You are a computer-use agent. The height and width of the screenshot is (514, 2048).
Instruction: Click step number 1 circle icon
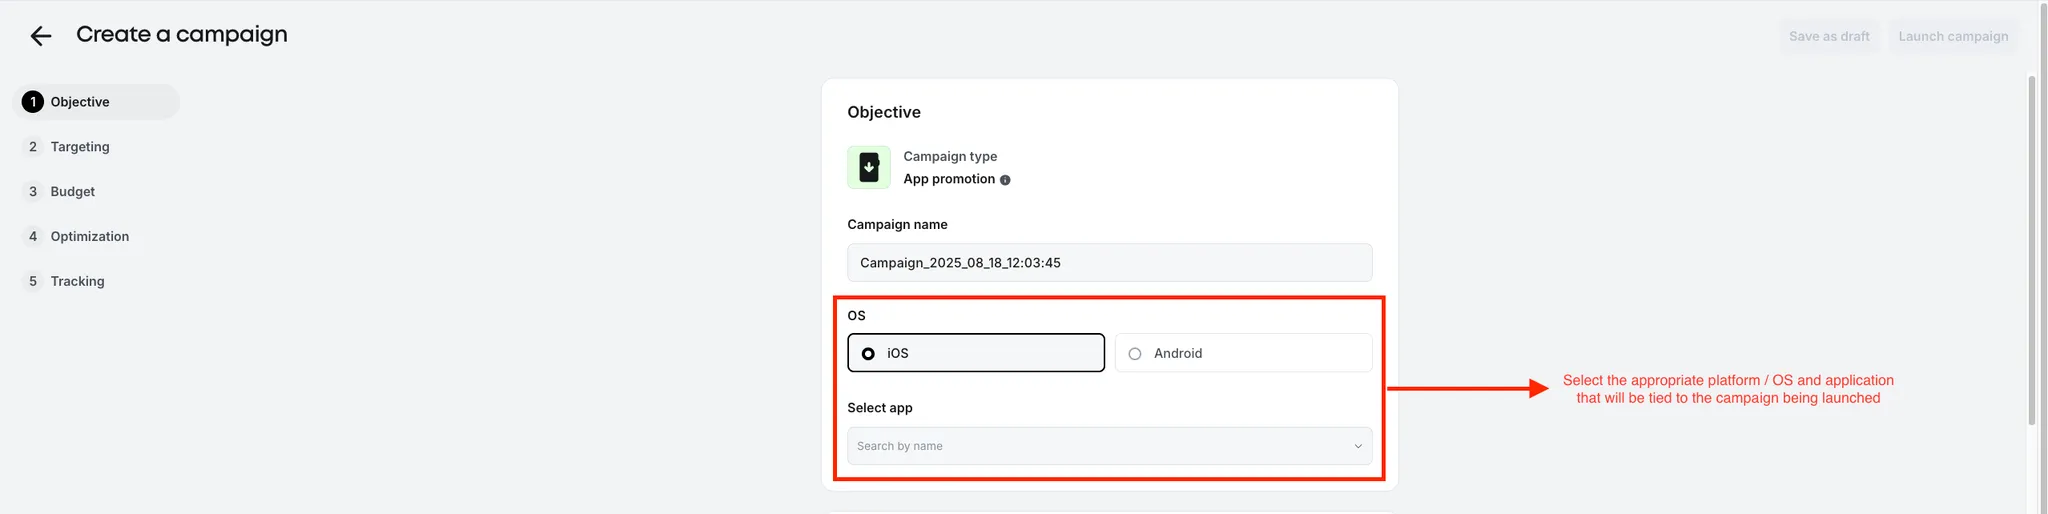(x=33, y=102)
